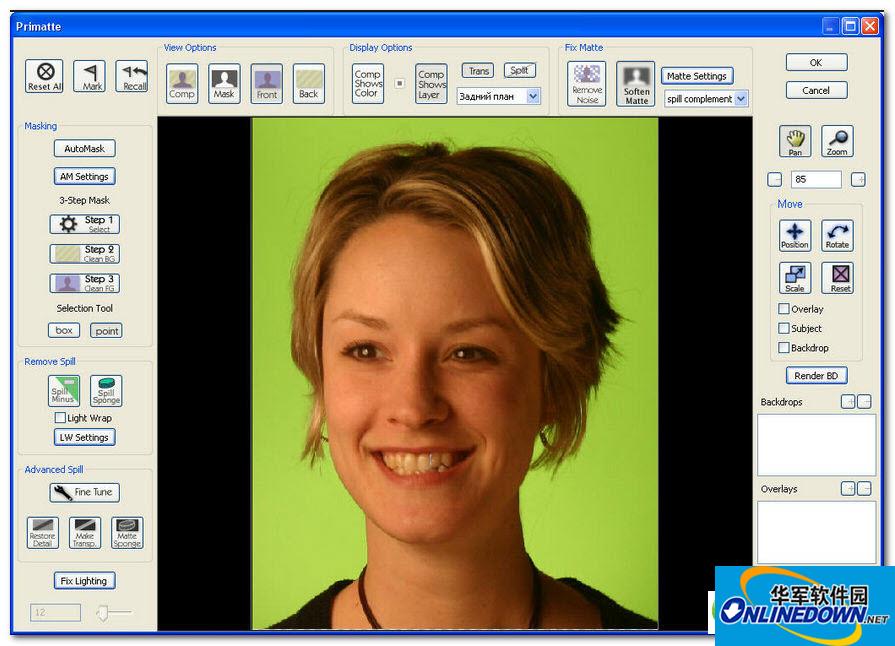Viewport: 895px width, 646px height.
Task: Click the Fix Lighting button
Action: point(84,581)
